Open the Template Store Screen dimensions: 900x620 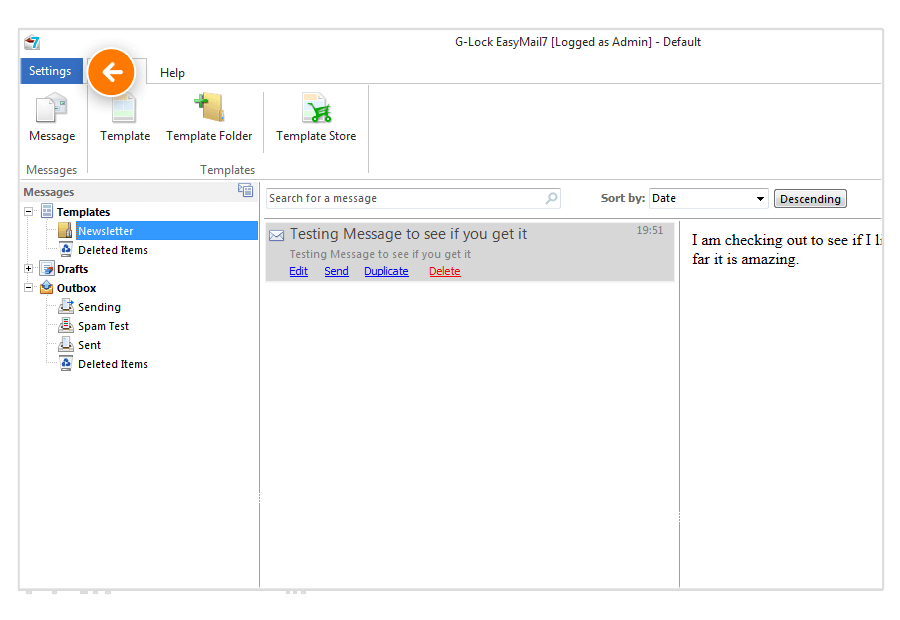click(x=316, y=118)
